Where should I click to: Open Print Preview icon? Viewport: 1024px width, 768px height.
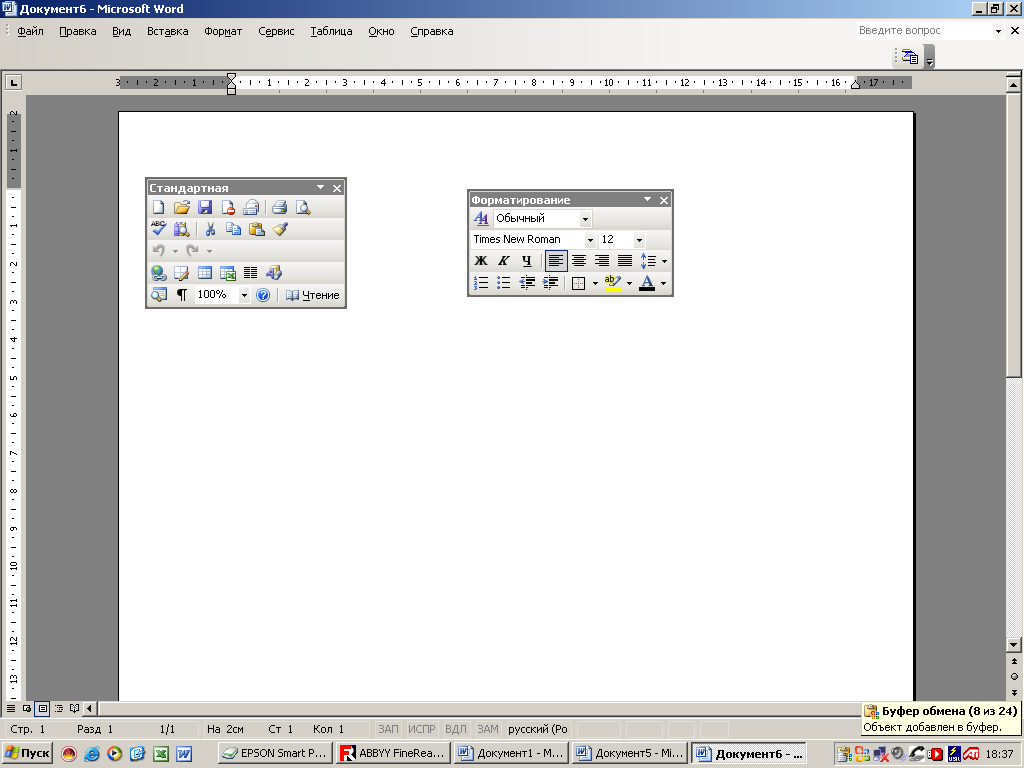click(303, 208)
